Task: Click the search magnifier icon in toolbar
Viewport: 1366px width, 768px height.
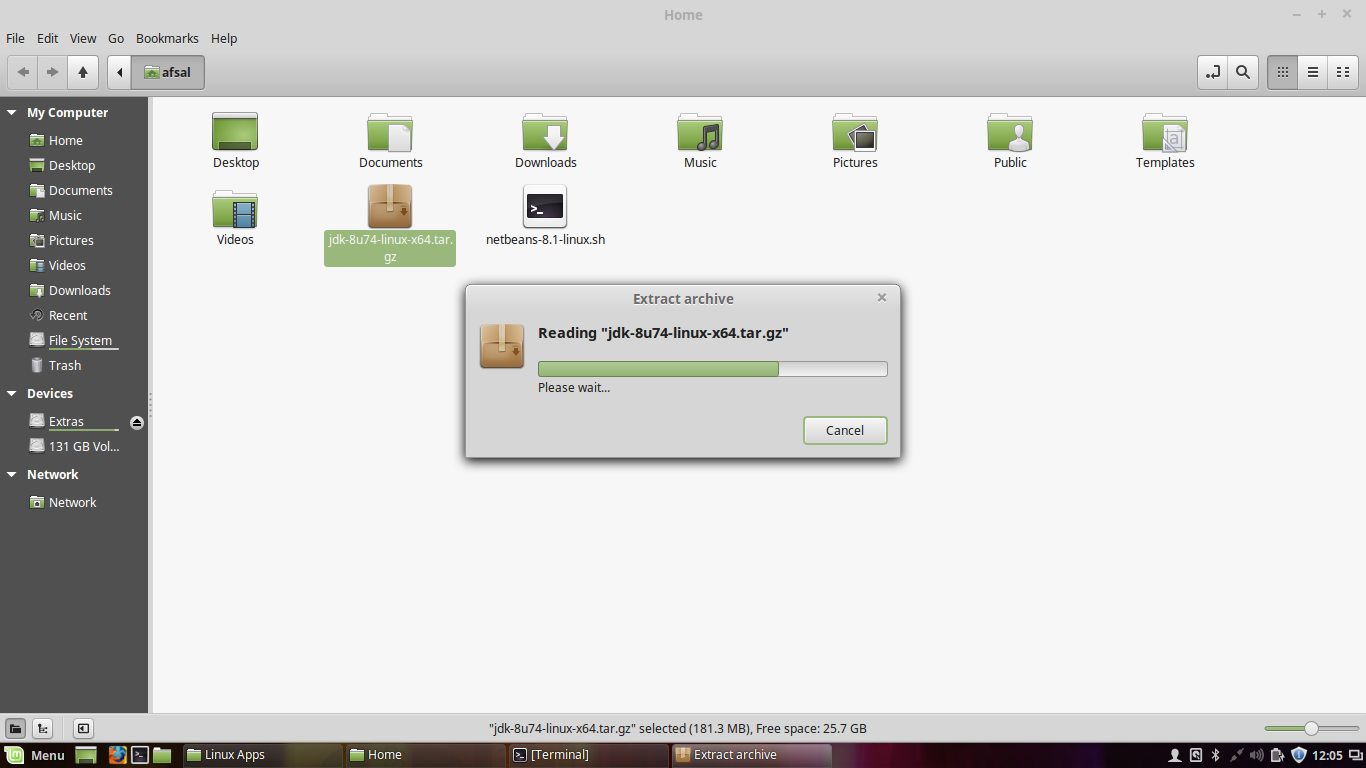Action: pyautogui.click(x=1242, y=72)
